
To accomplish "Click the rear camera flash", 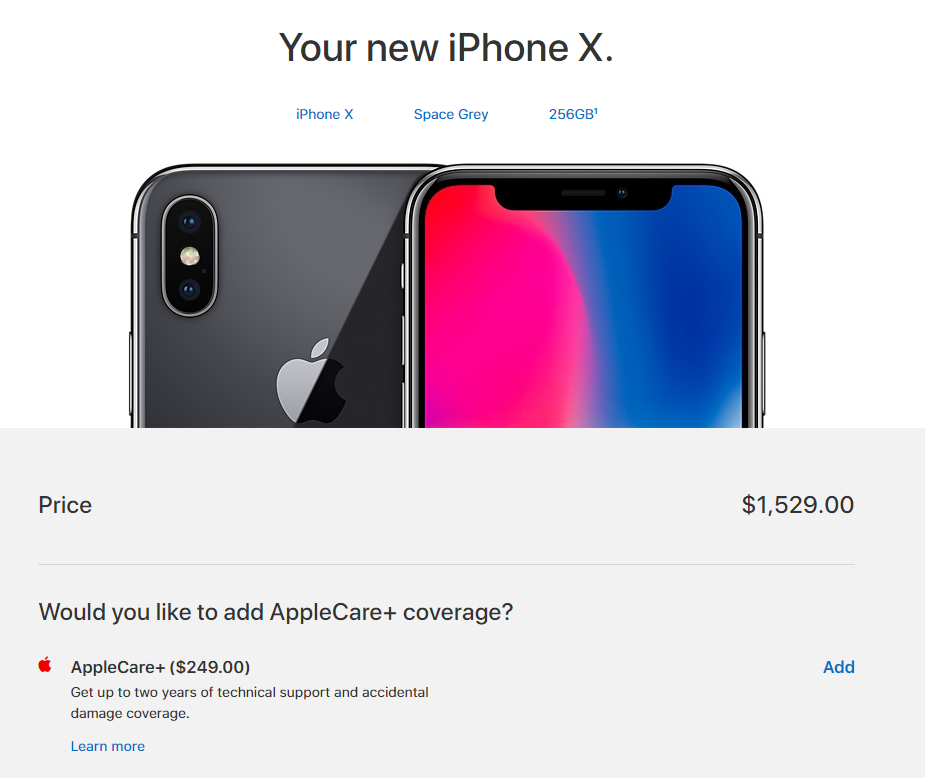I will [x=189, y=256].
